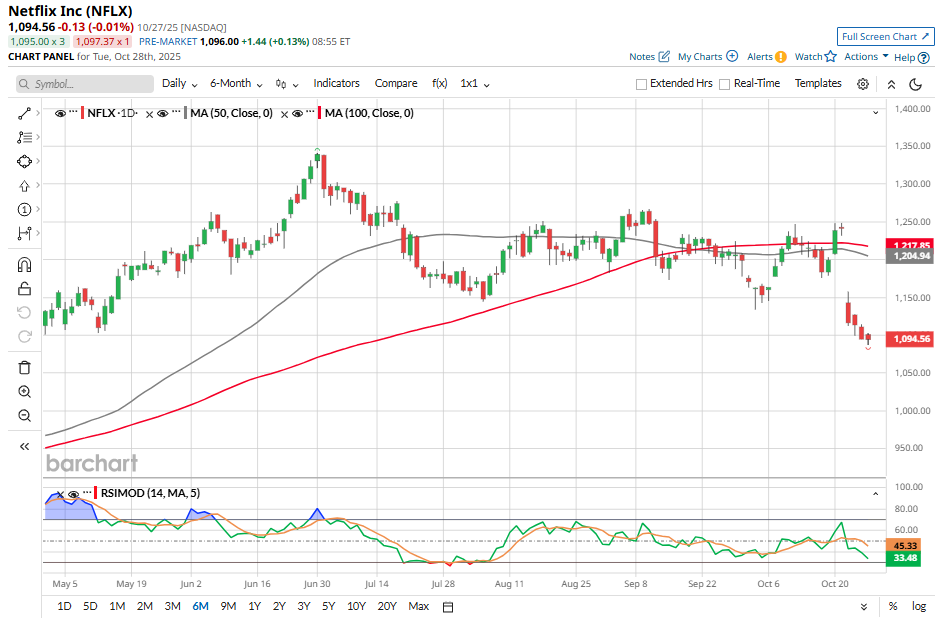941x631 pixels.
Task: Zoom out using the magnifier minus icon
Action: 25,416
